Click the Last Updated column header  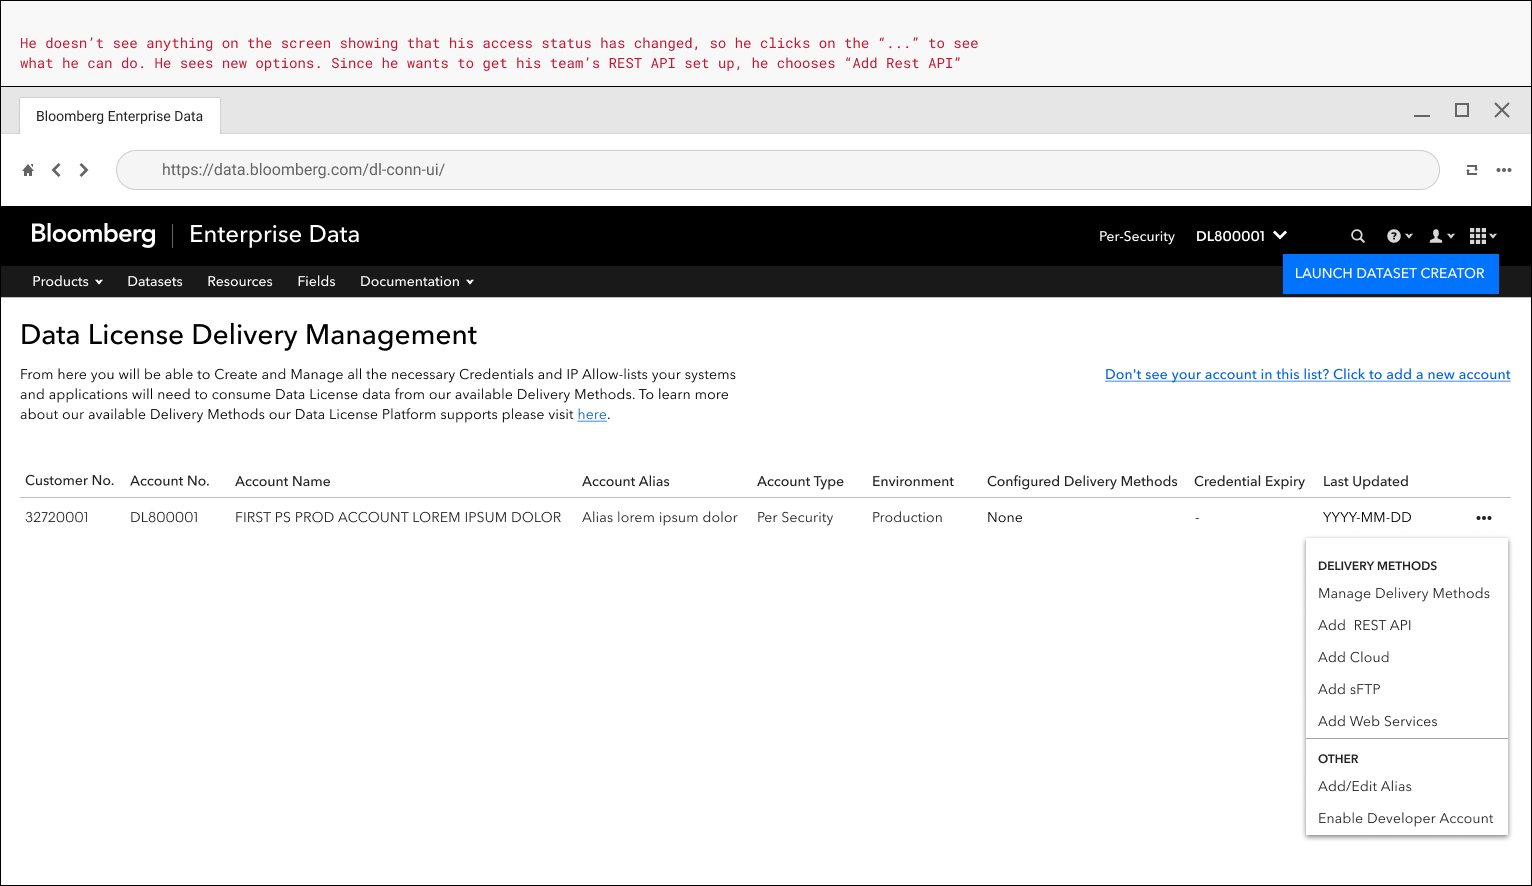coord(1366,482)
